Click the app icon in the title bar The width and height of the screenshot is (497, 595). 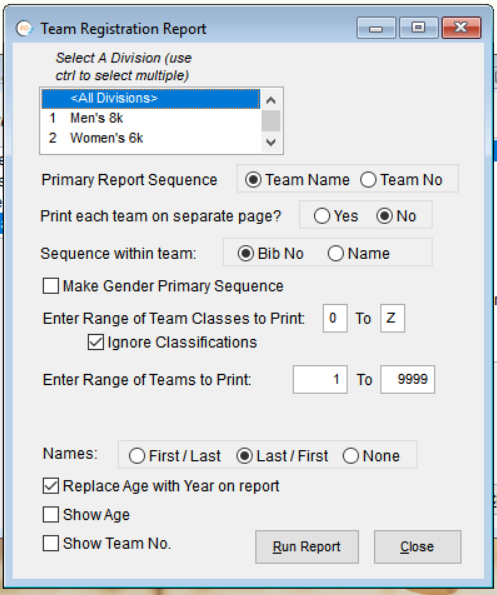click(x=24, y=28)
